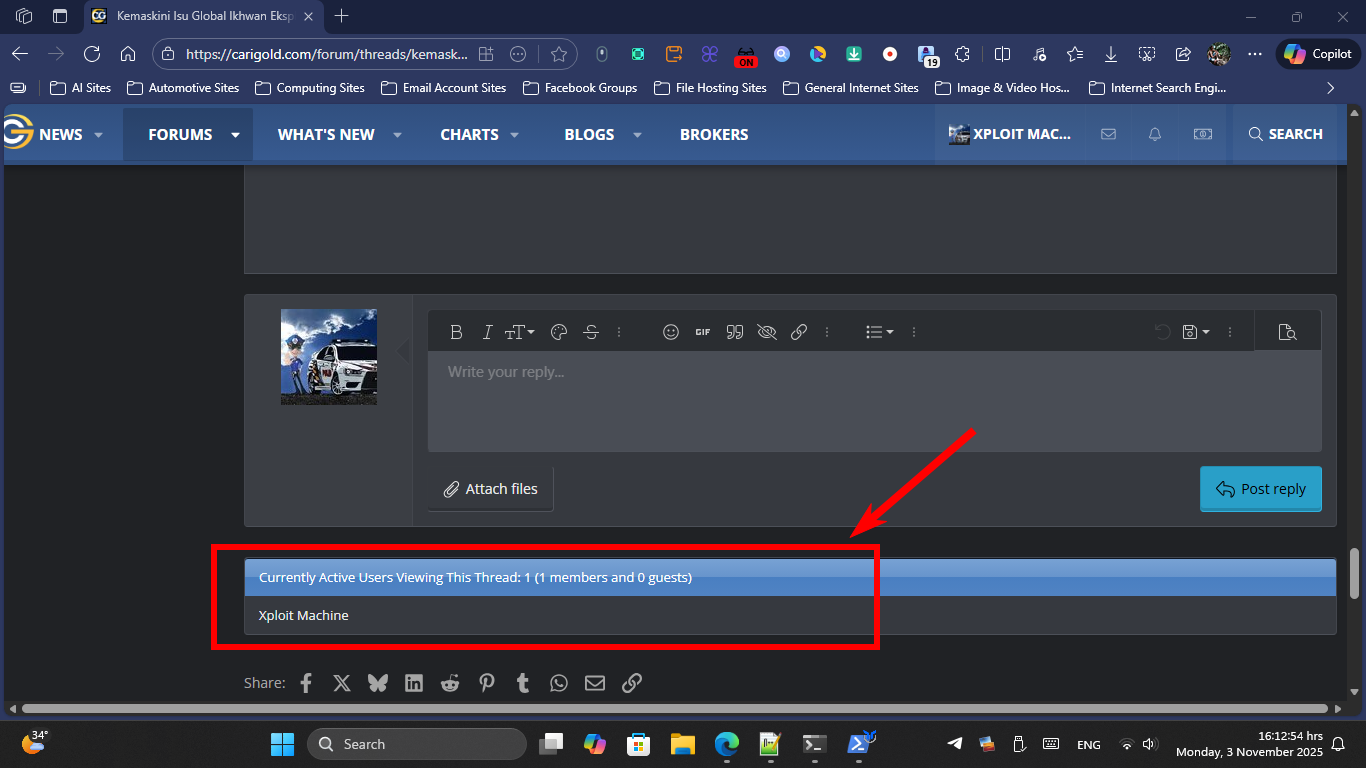
Task: Open the Automotive Sites bookmark folder
Action: 183,88
